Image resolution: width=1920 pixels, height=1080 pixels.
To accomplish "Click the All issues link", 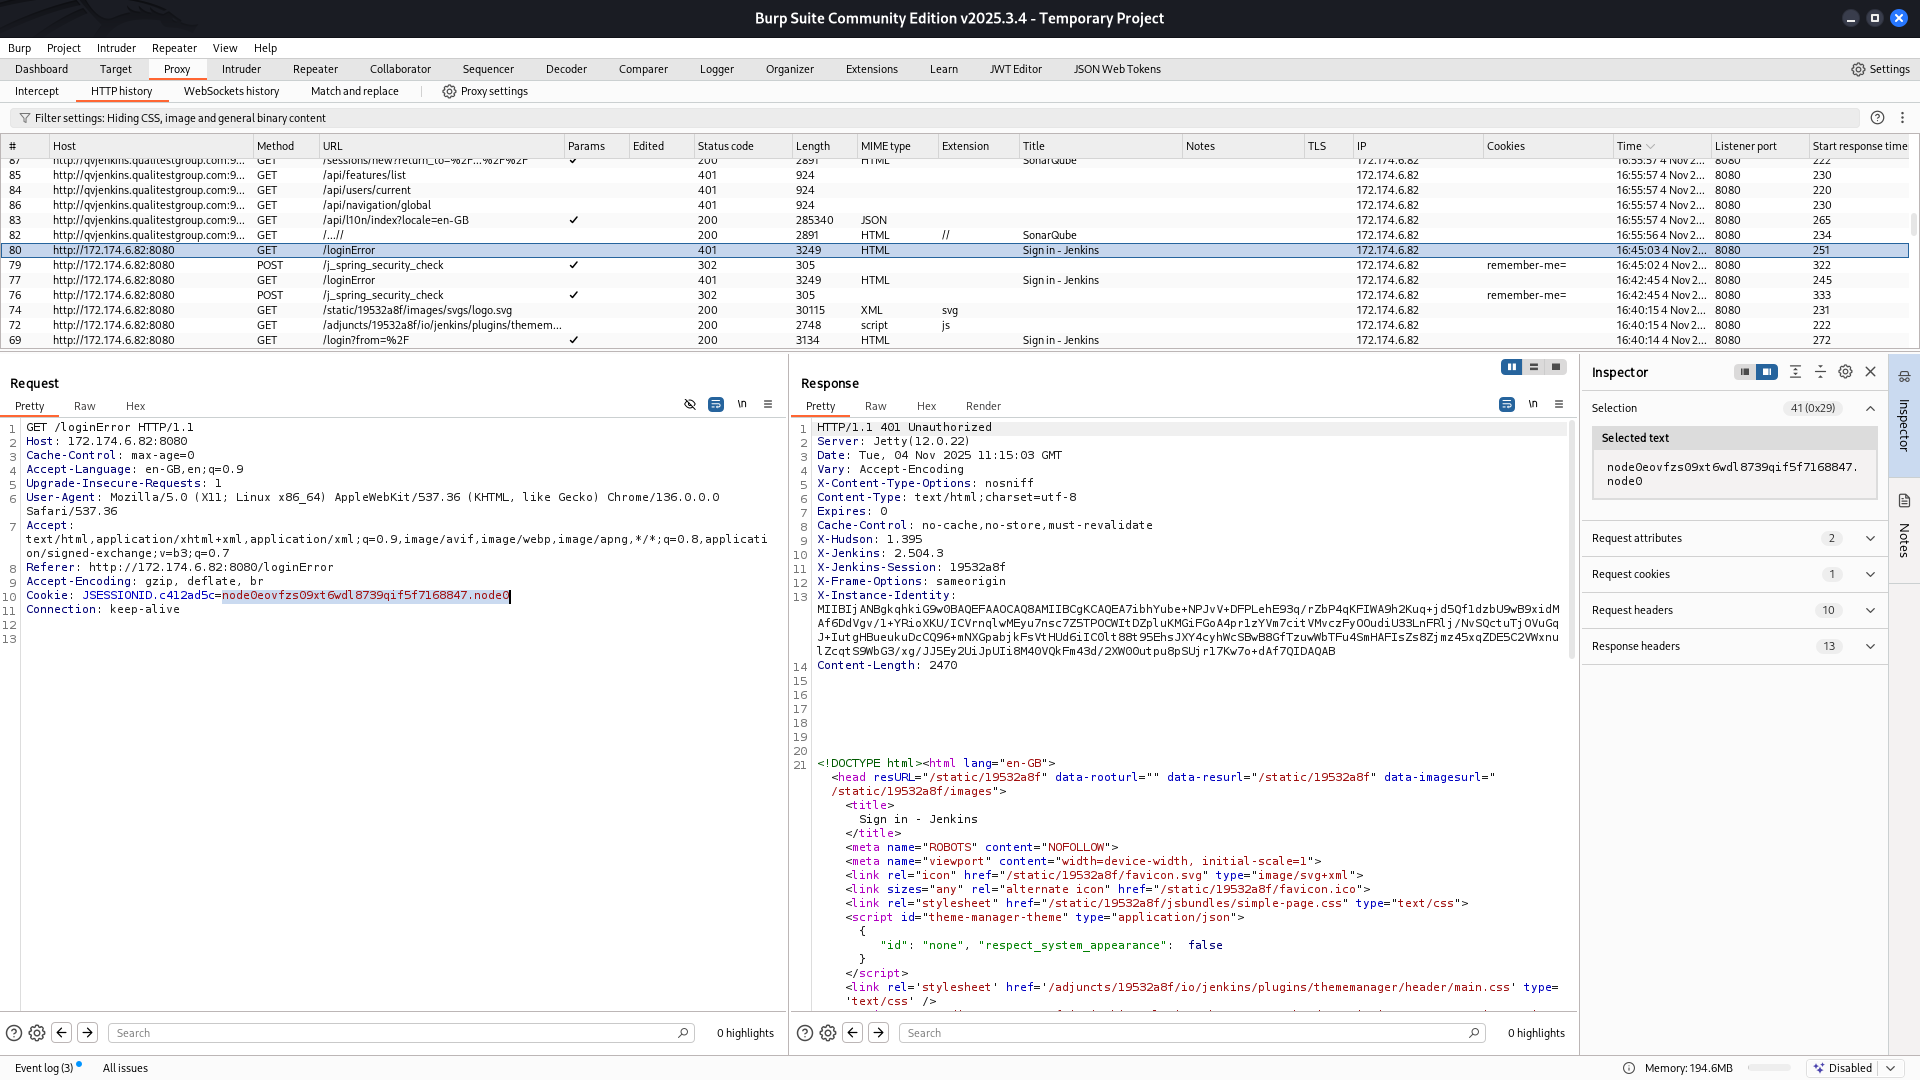I will (125, 1068).
